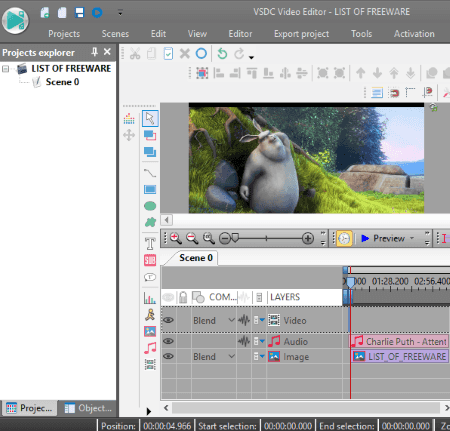Click the red magnet snapping icon
Image resolution: width=450 pixels, height=431 pixels.
[x=394, y=92]
